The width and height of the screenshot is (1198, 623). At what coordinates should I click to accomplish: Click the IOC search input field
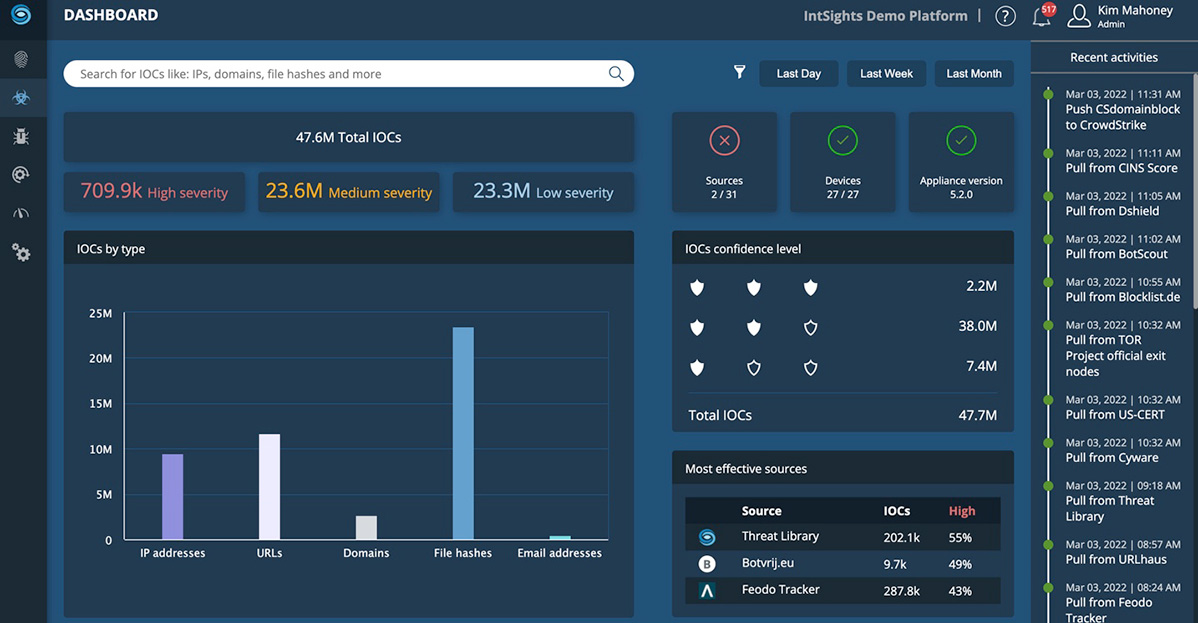(x=348, y=73)
